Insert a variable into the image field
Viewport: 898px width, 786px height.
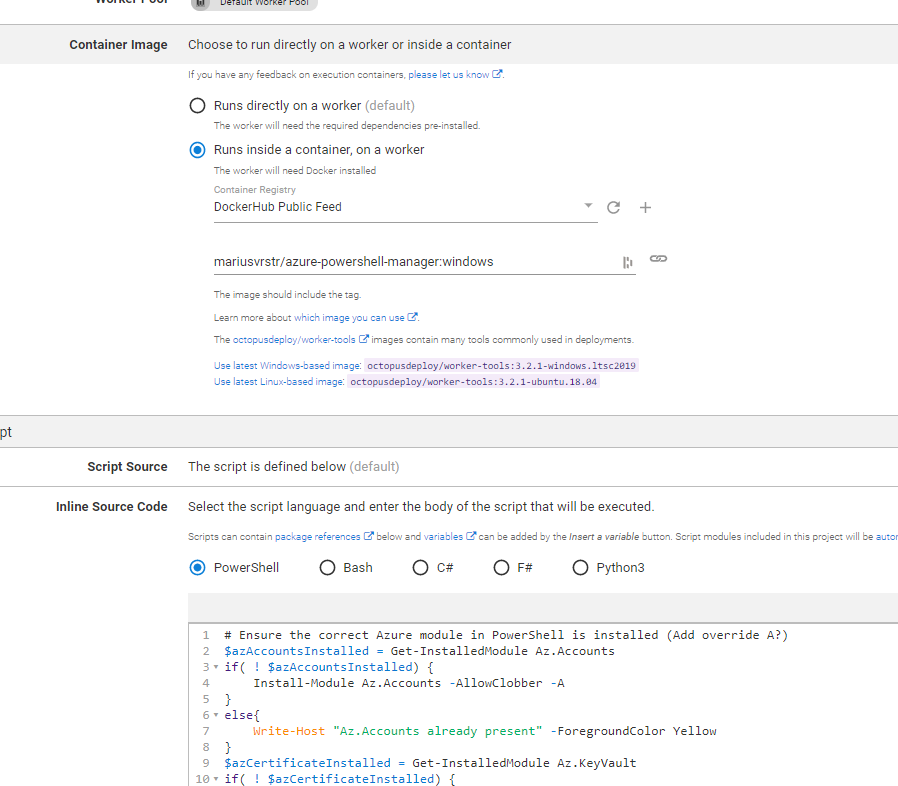627,260
